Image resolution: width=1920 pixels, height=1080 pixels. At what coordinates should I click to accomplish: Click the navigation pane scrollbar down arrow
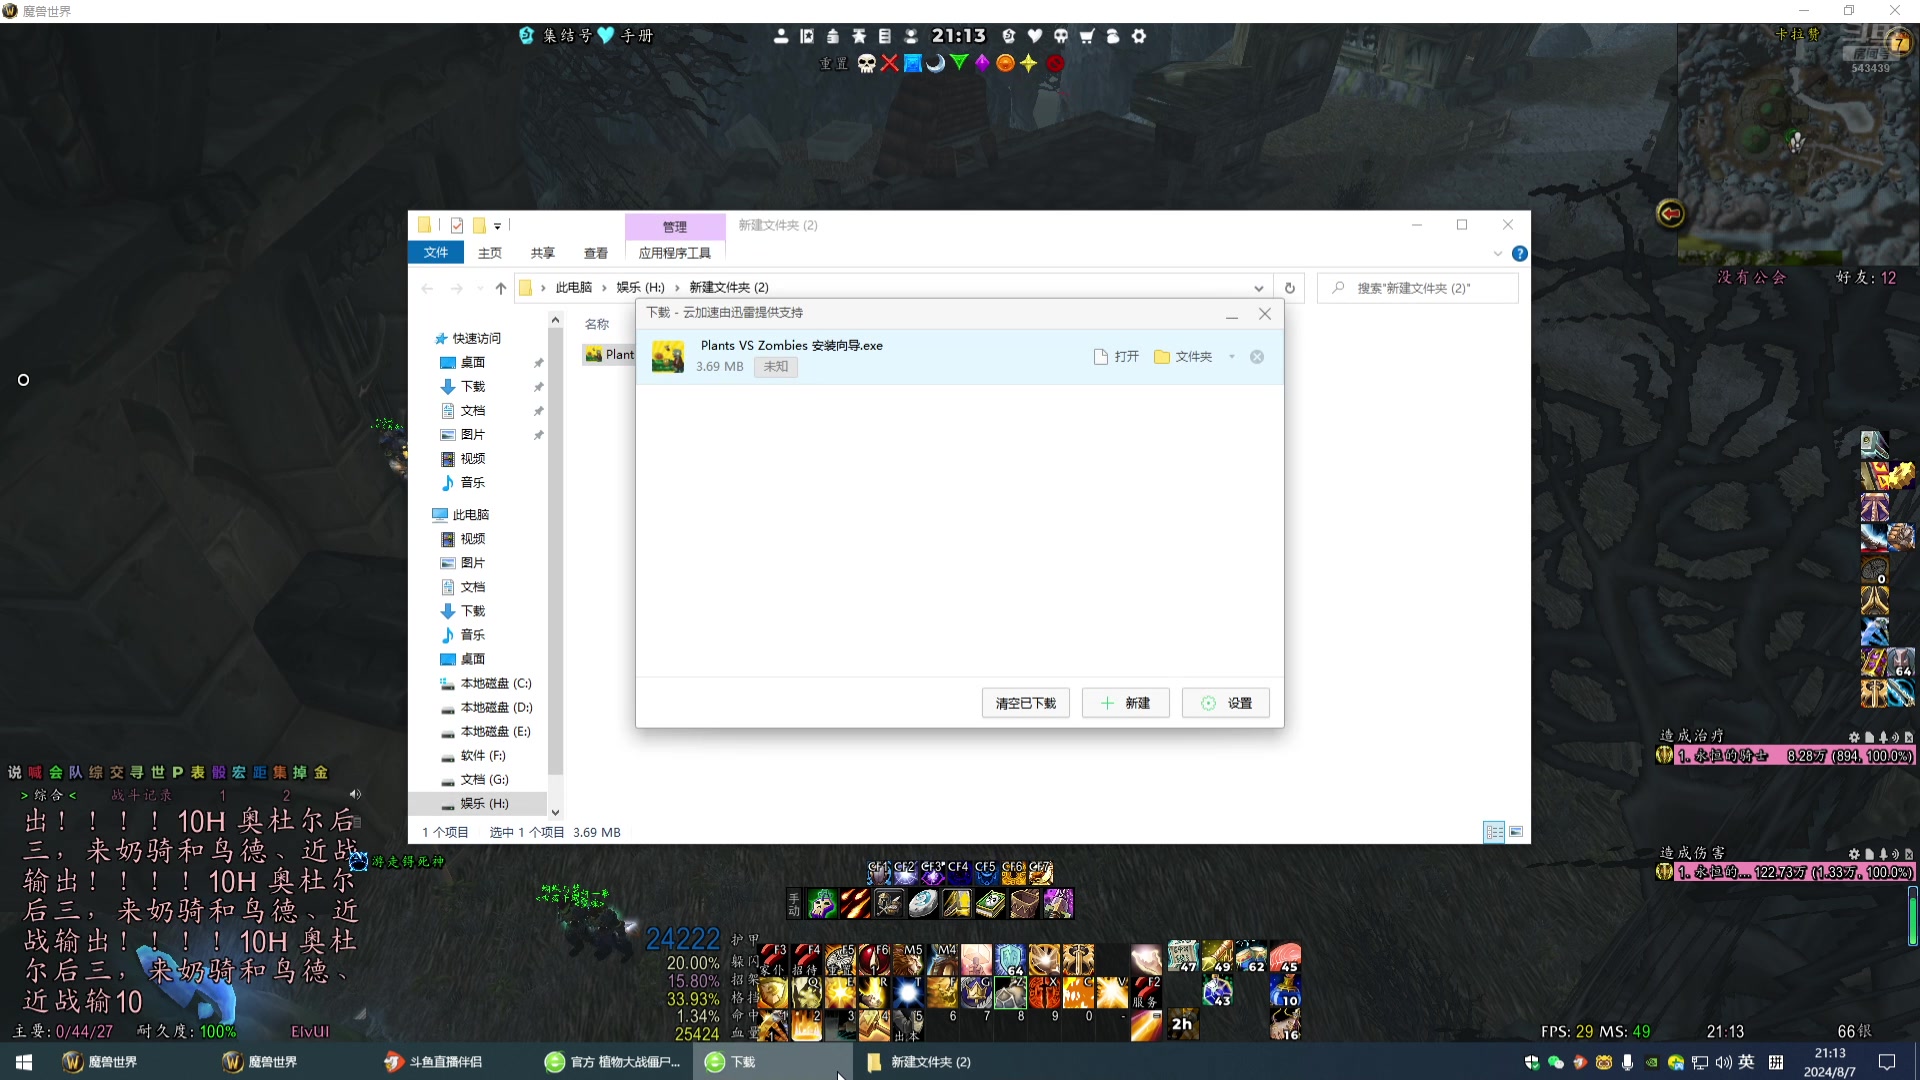[x=555, y=812]
